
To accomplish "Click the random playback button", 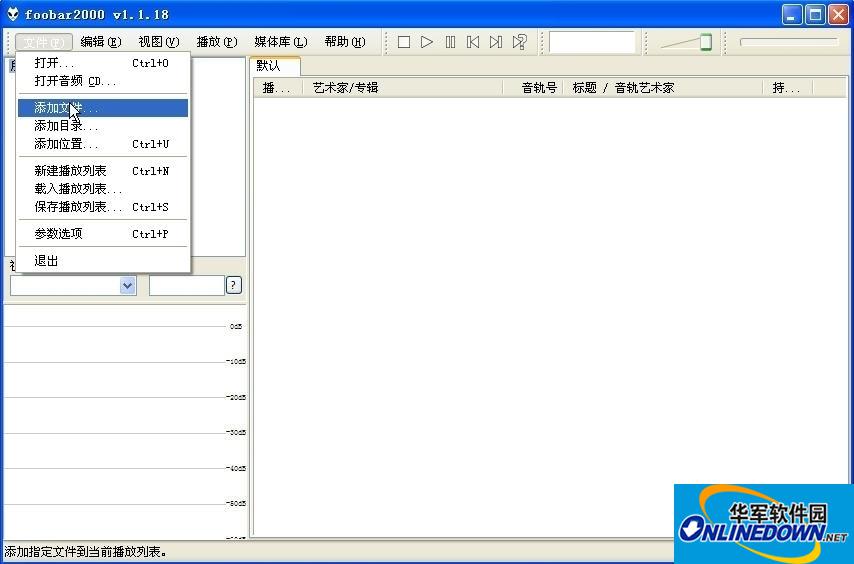I will (x=520, y=42).
